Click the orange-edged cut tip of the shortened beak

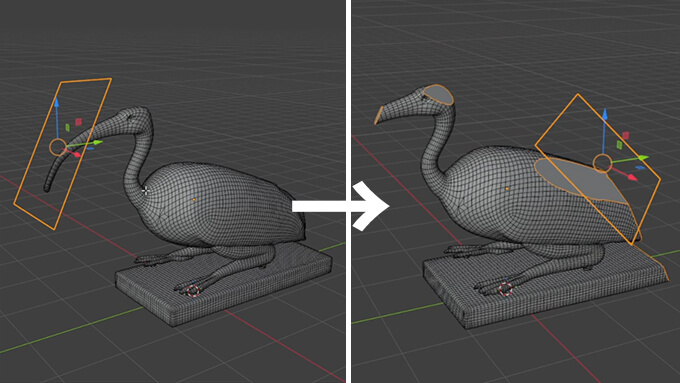[379, 115]
